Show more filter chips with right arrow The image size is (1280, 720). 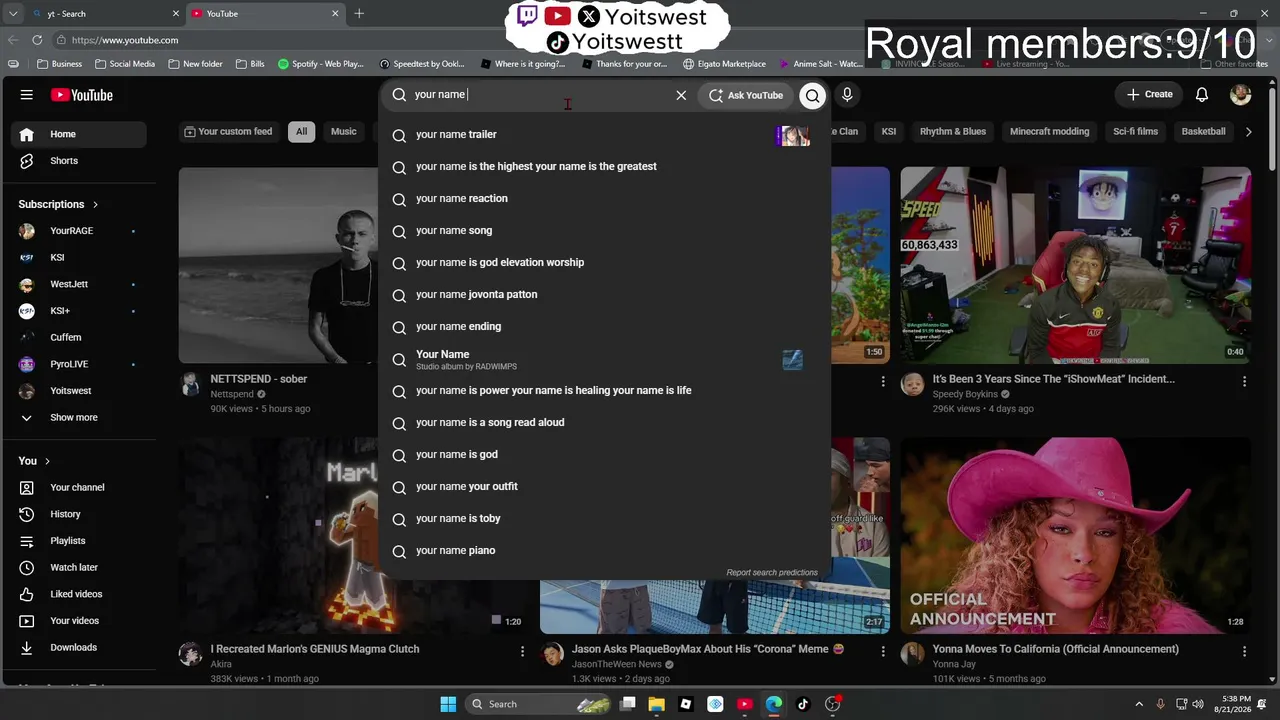click(1248, 132)
